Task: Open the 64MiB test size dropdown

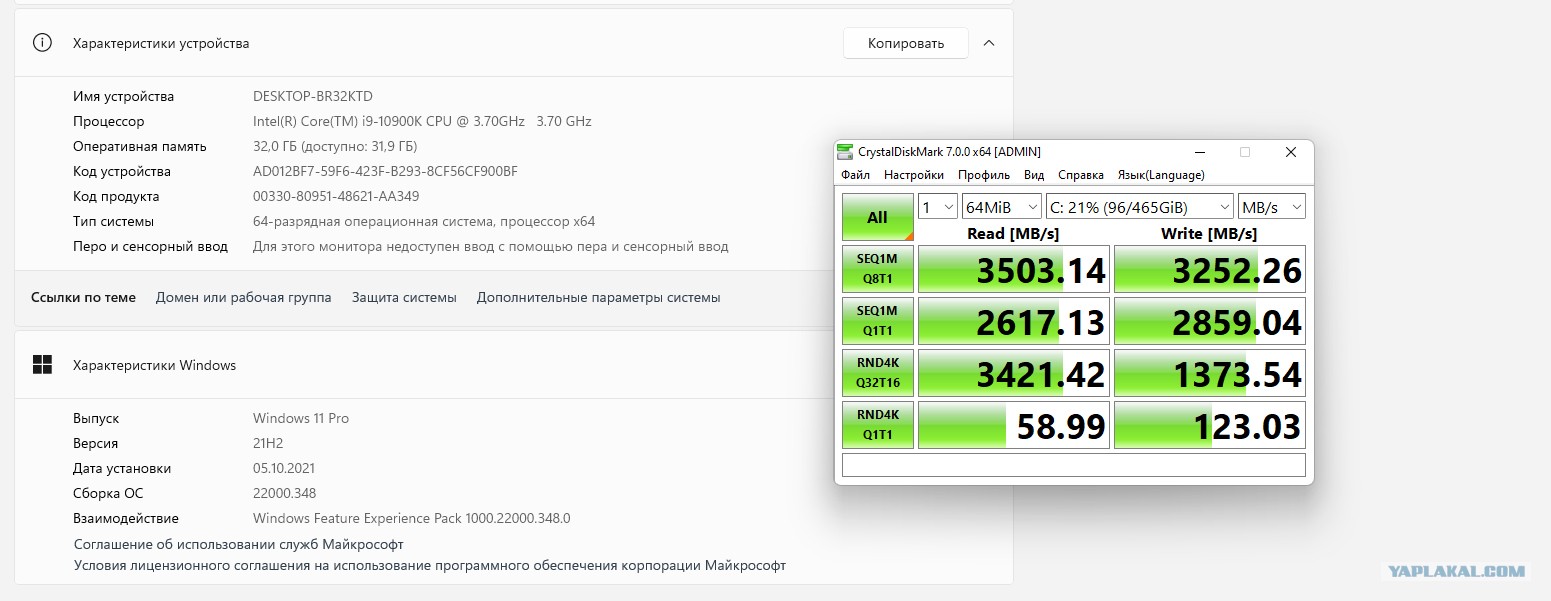Action: point(1001,207)
